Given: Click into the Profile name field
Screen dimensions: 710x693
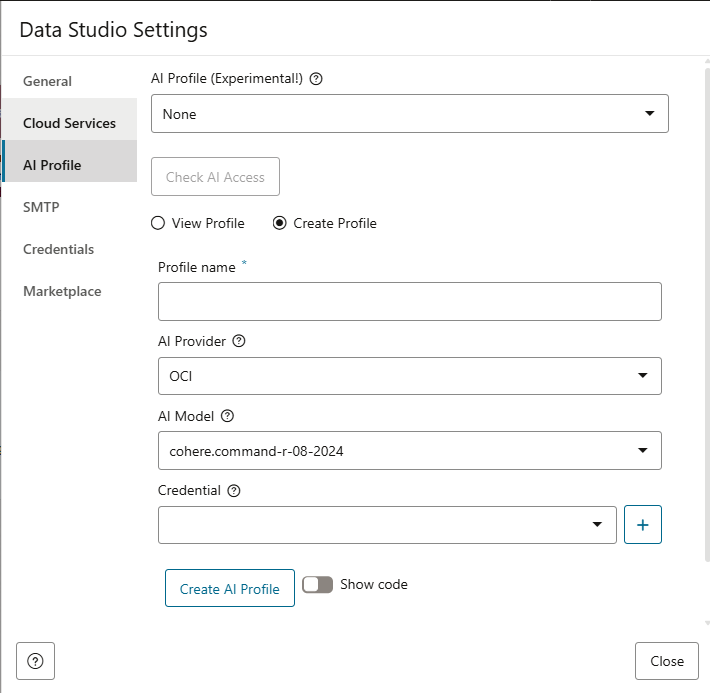Looking at the screenshot, I should (409, 301).
